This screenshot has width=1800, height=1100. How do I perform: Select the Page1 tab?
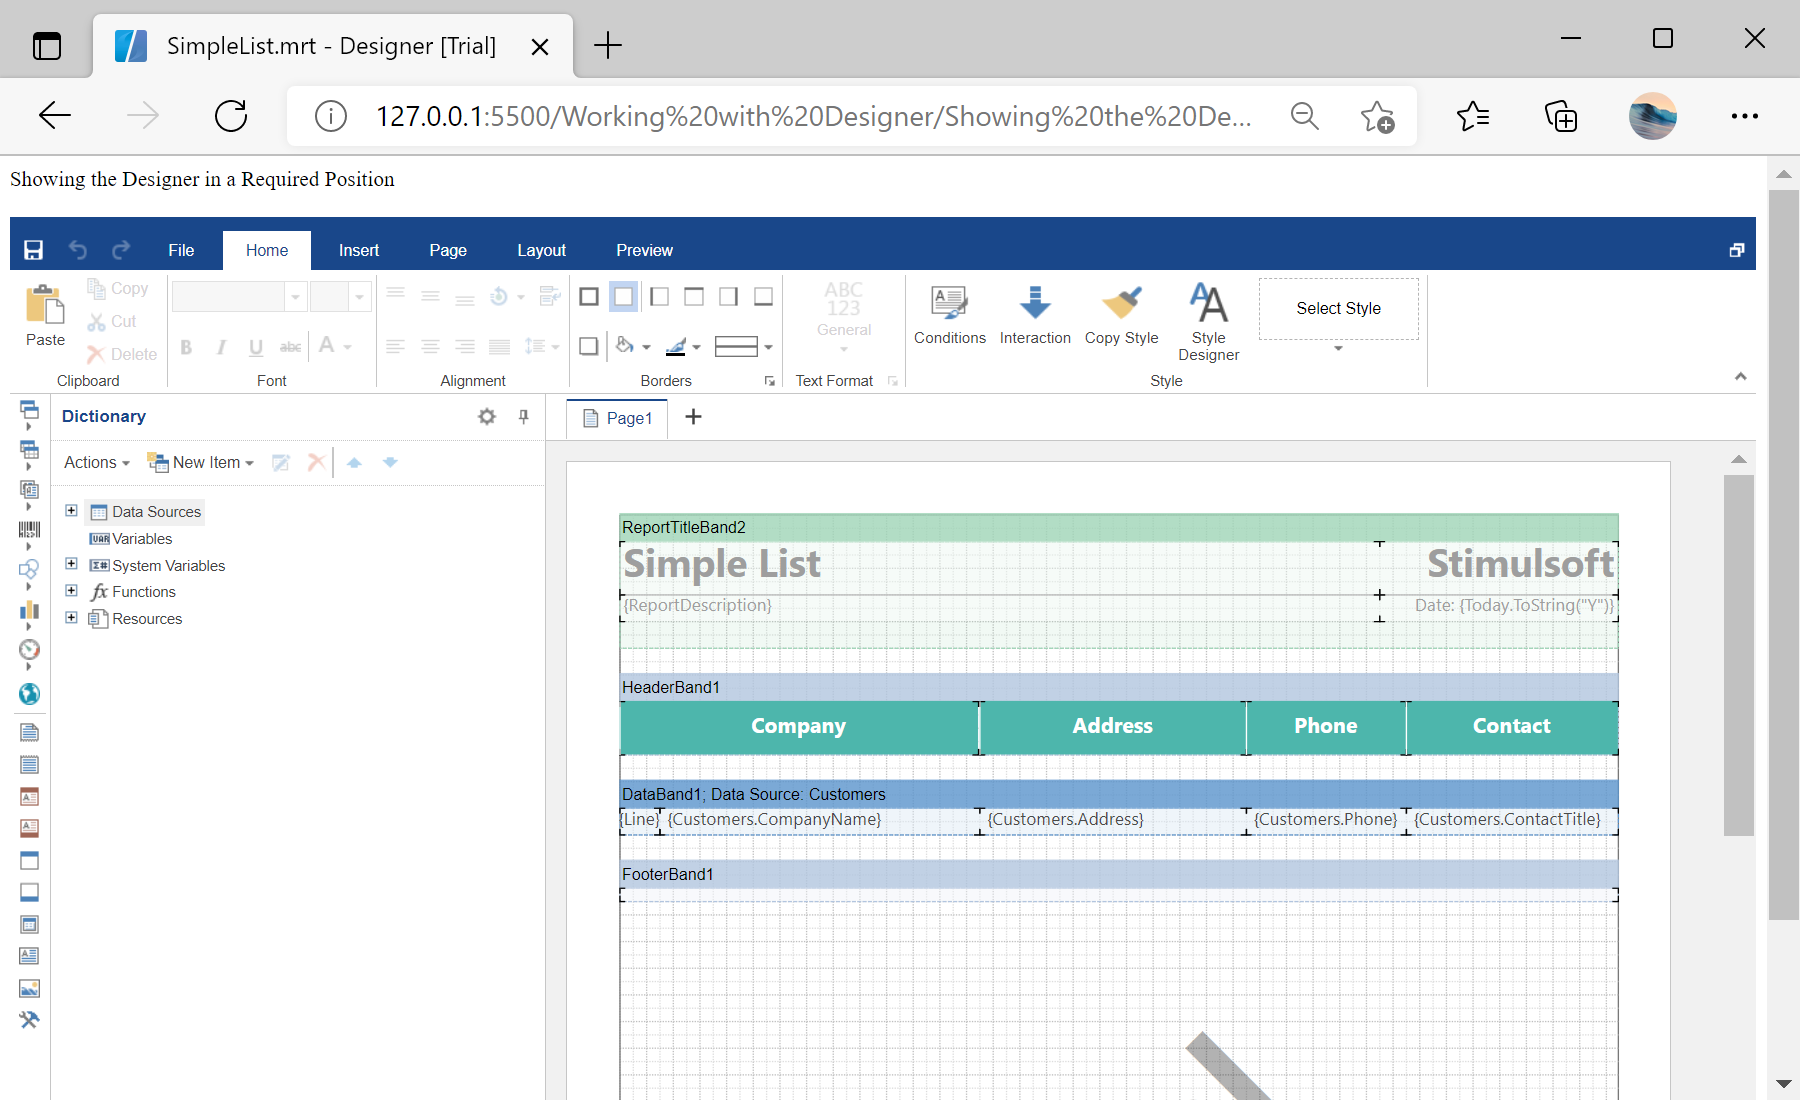click(x=617, y=418)
